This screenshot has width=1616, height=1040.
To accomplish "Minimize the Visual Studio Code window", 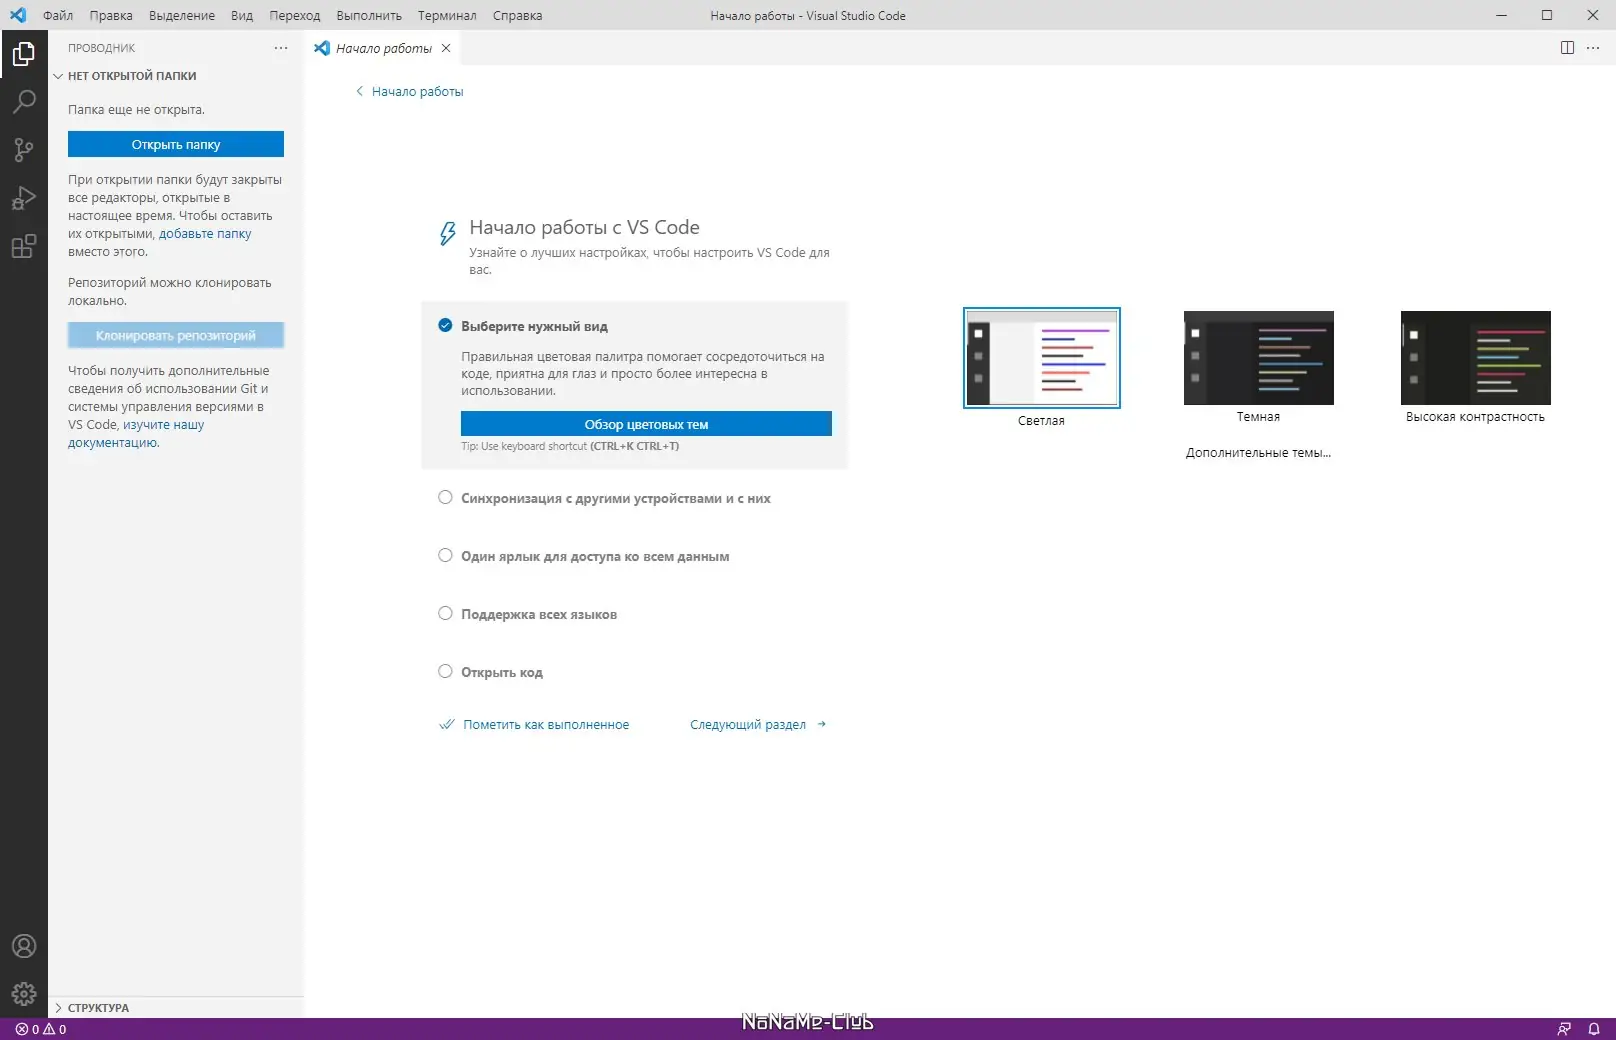I will pos(1501,15).
